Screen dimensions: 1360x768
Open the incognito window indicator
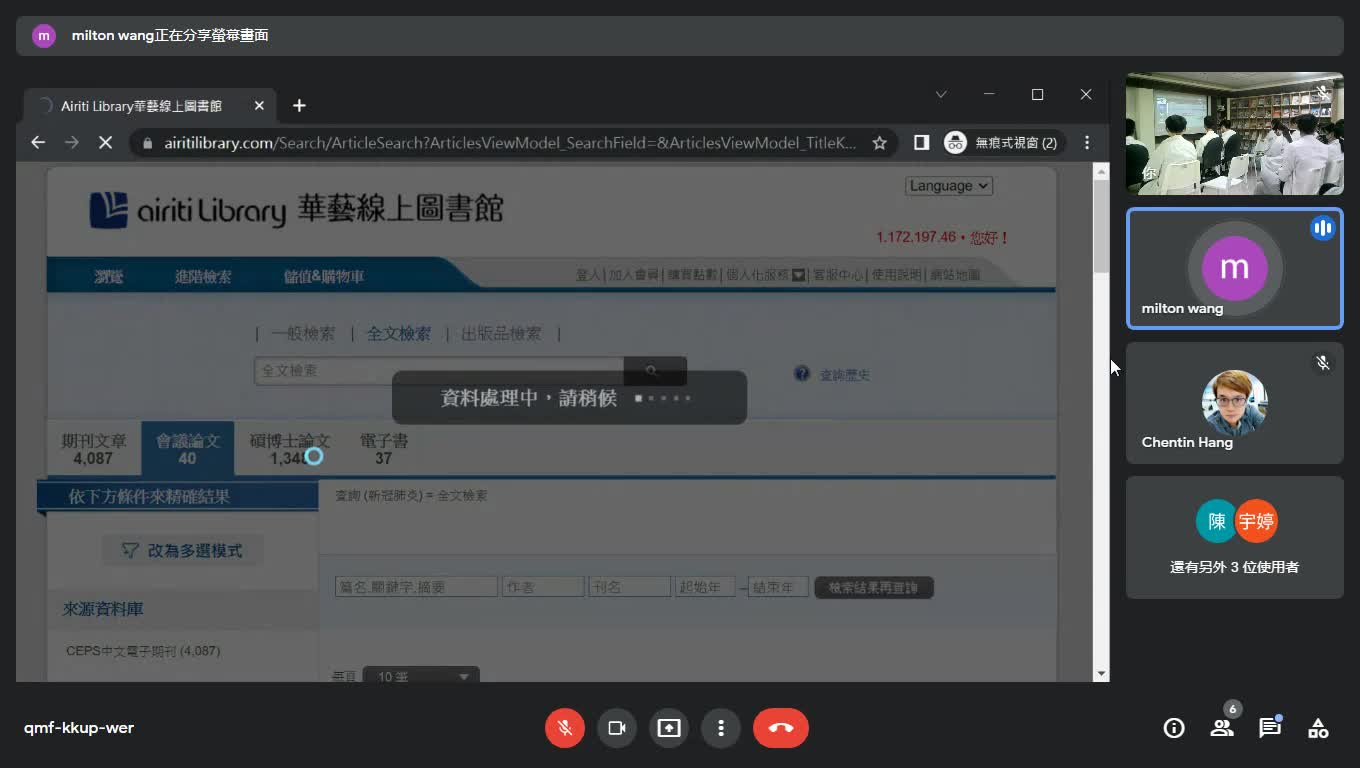coord(1001,143)
